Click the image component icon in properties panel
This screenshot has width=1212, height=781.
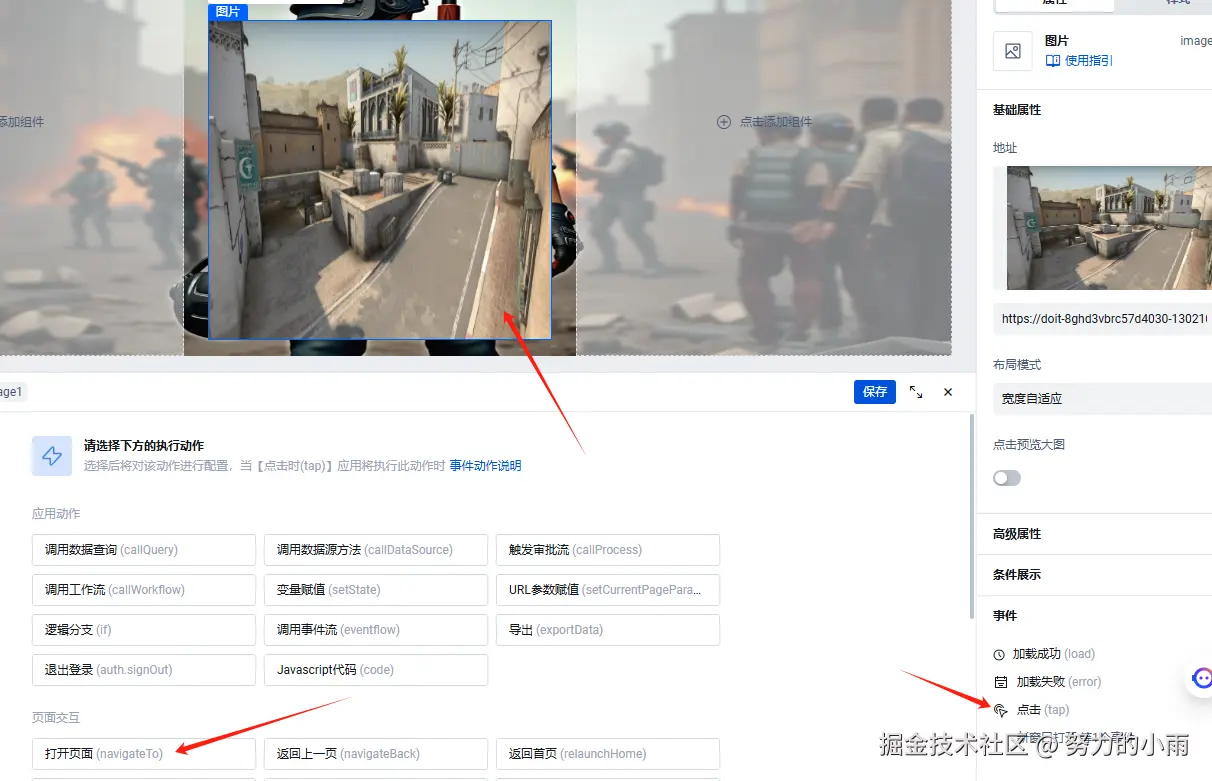tap(1012, 51)
